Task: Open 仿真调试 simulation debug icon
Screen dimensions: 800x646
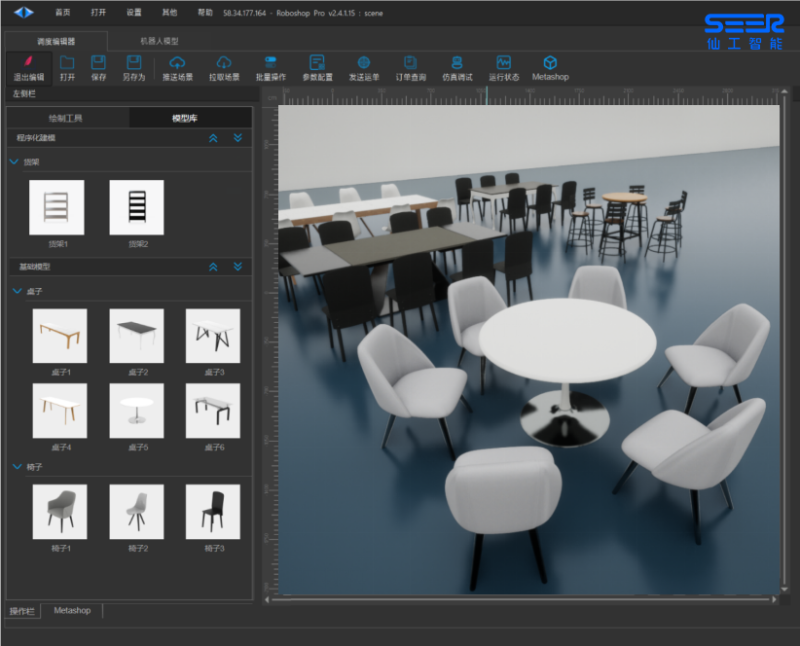Action: pos(456,63)
